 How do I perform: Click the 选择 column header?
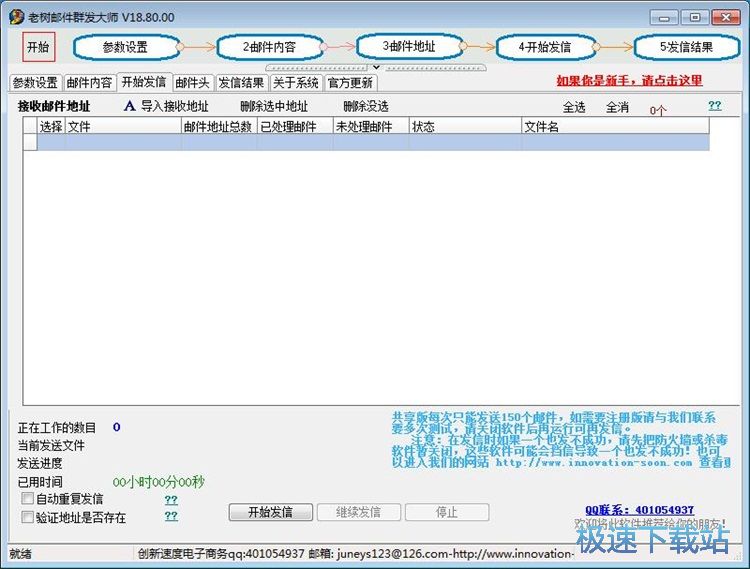coord(51,127)
